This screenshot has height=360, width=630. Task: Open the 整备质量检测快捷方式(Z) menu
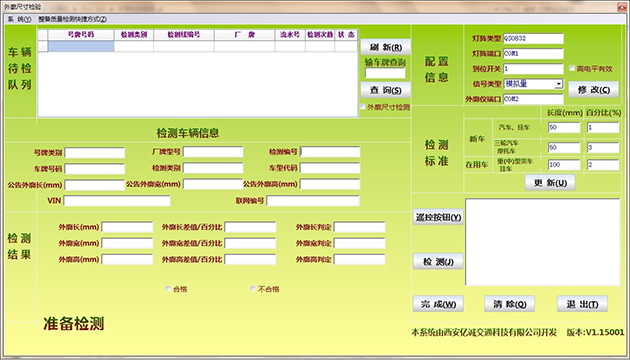point(73,19)
